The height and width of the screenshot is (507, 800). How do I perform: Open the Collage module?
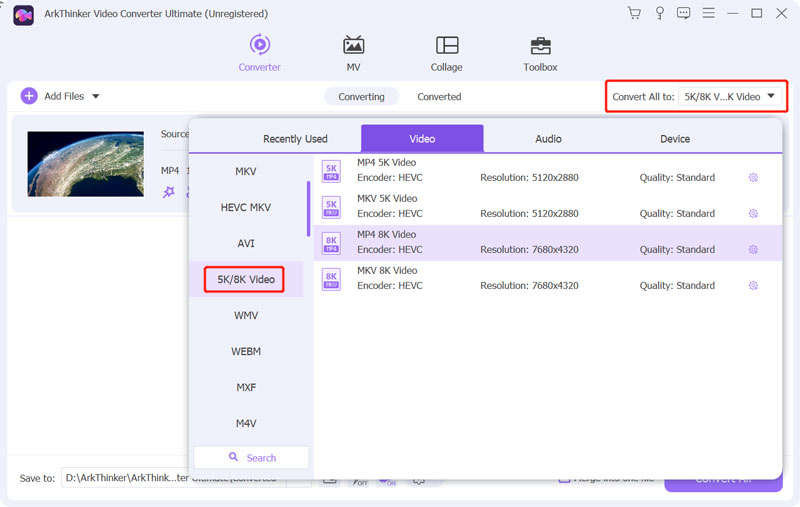coord(446,53)
